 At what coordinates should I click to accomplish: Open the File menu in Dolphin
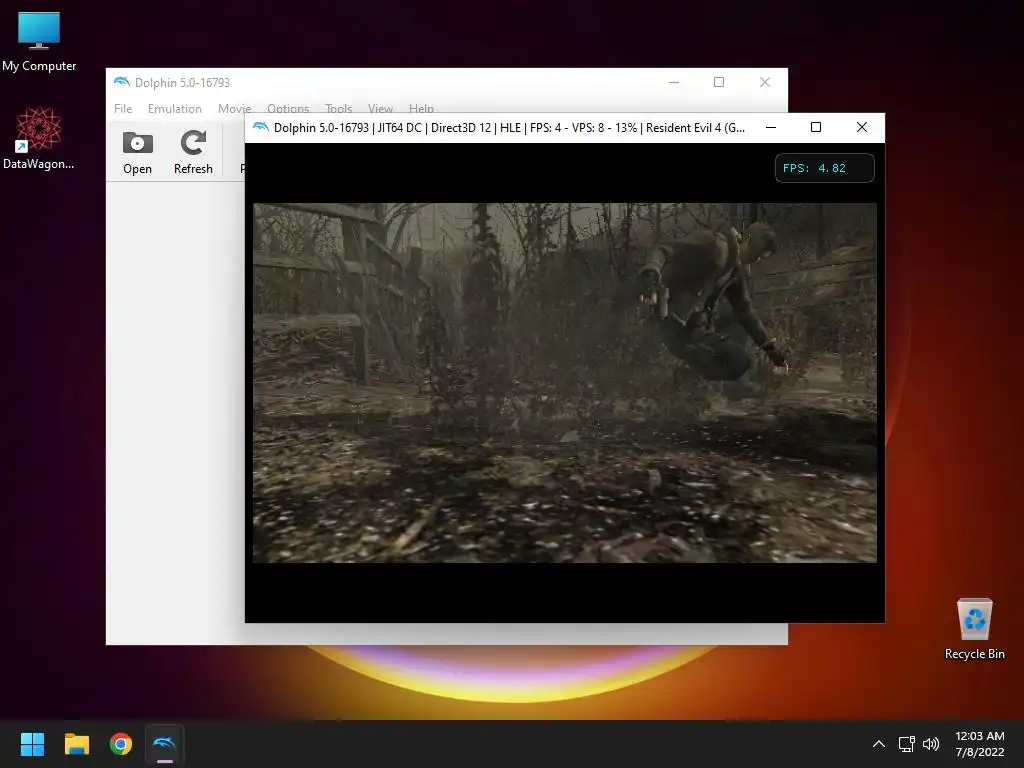click(123, 108)
